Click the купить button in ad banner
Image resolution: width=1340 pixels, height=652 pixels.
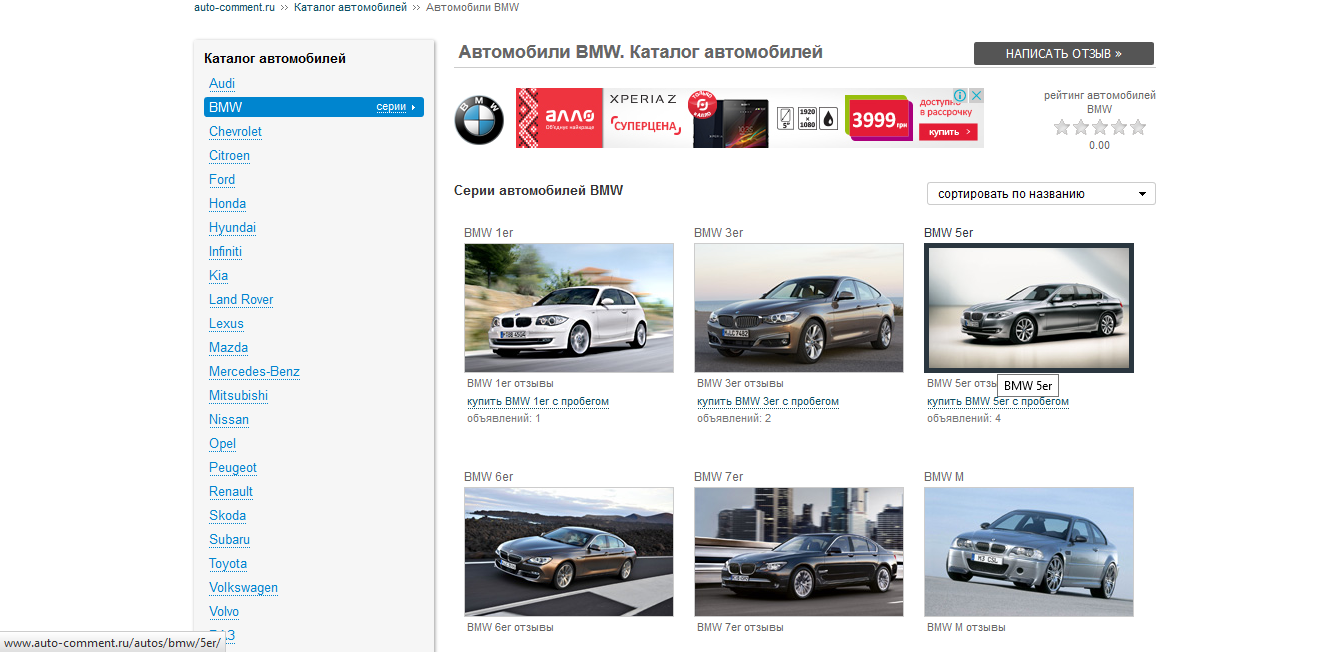(x=948, y=132)
